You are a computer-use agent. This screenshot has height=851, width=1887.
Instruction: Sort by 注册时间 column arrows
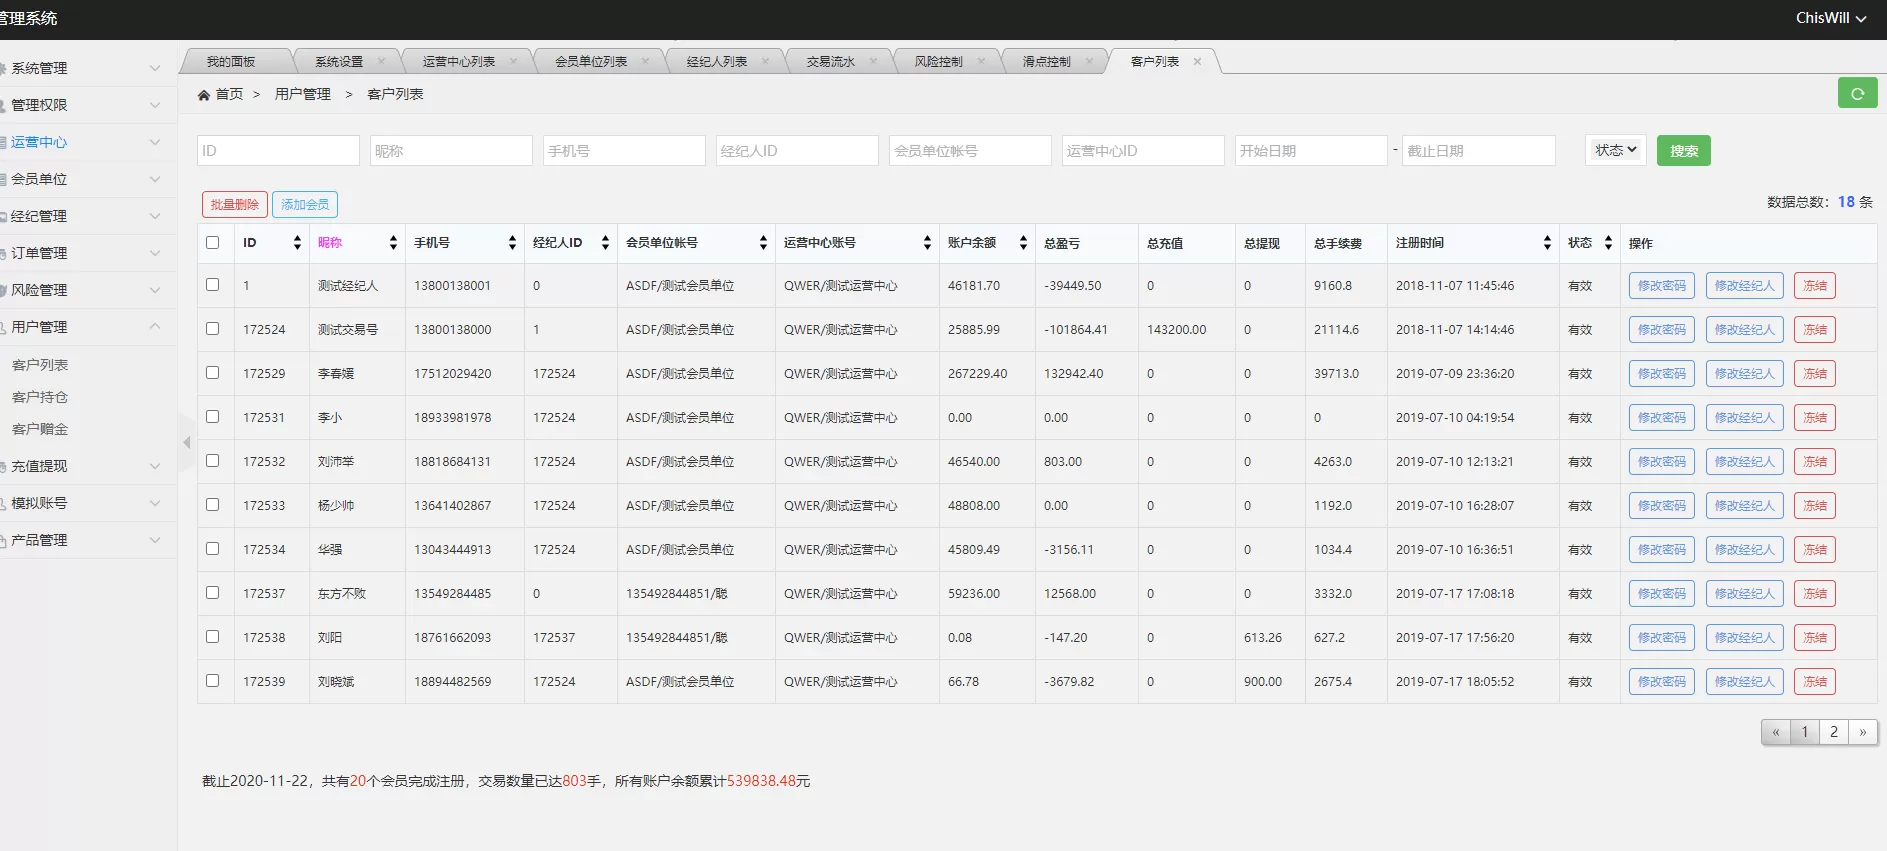click(1547, 243)
